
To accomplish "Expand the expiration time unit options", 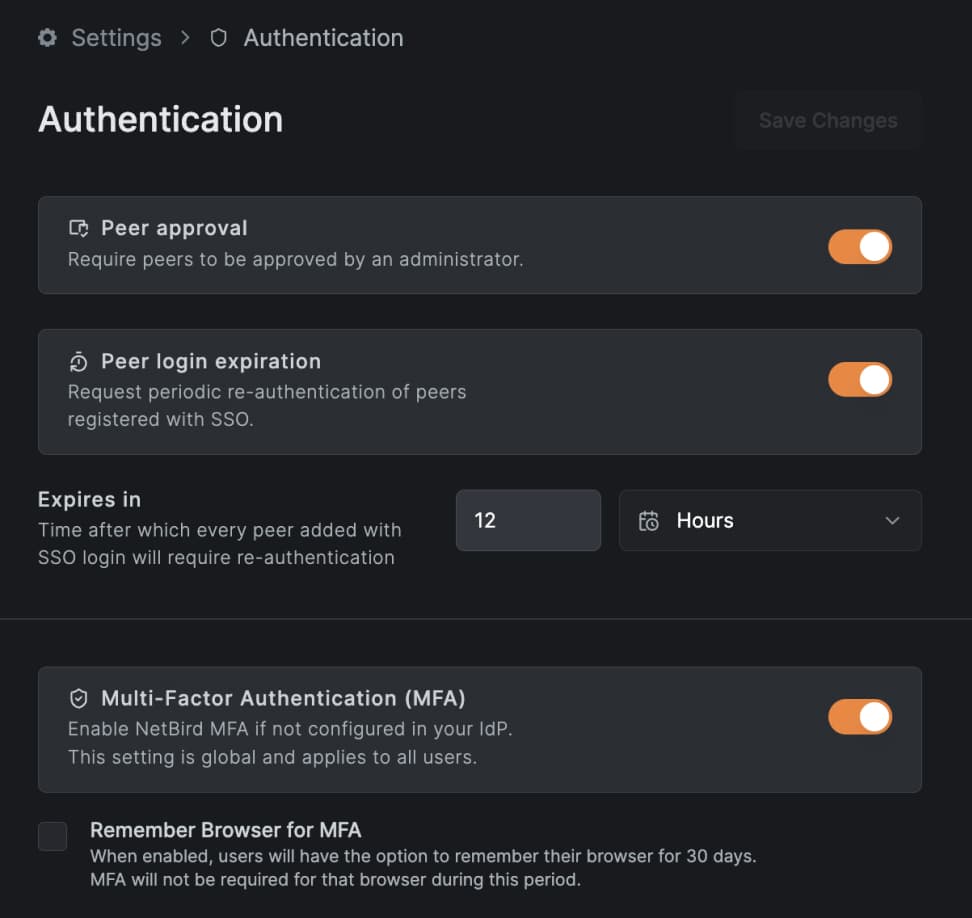I will pos(770,520).
